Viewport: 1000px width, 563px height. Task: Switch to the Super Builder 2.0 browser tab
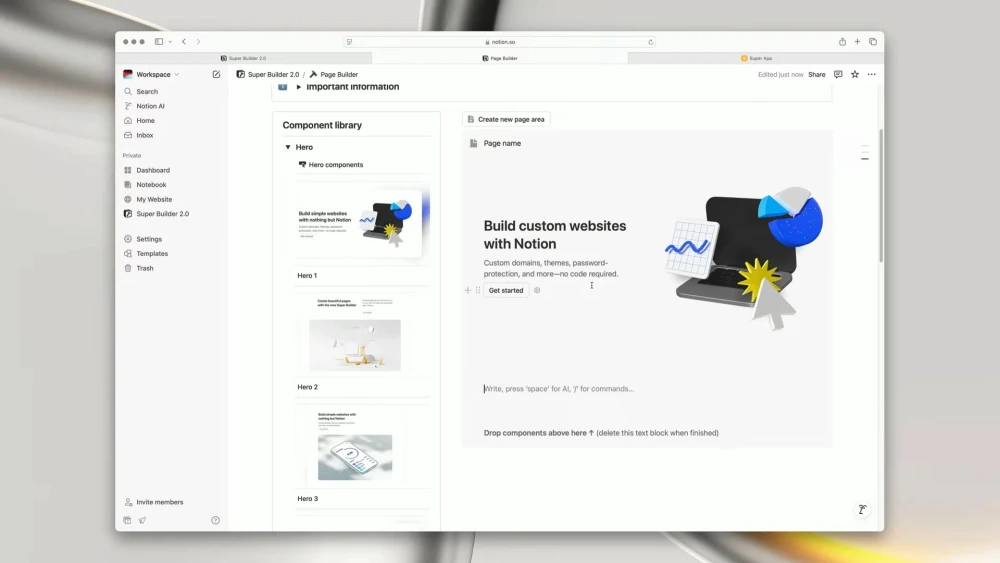point(244,58)
